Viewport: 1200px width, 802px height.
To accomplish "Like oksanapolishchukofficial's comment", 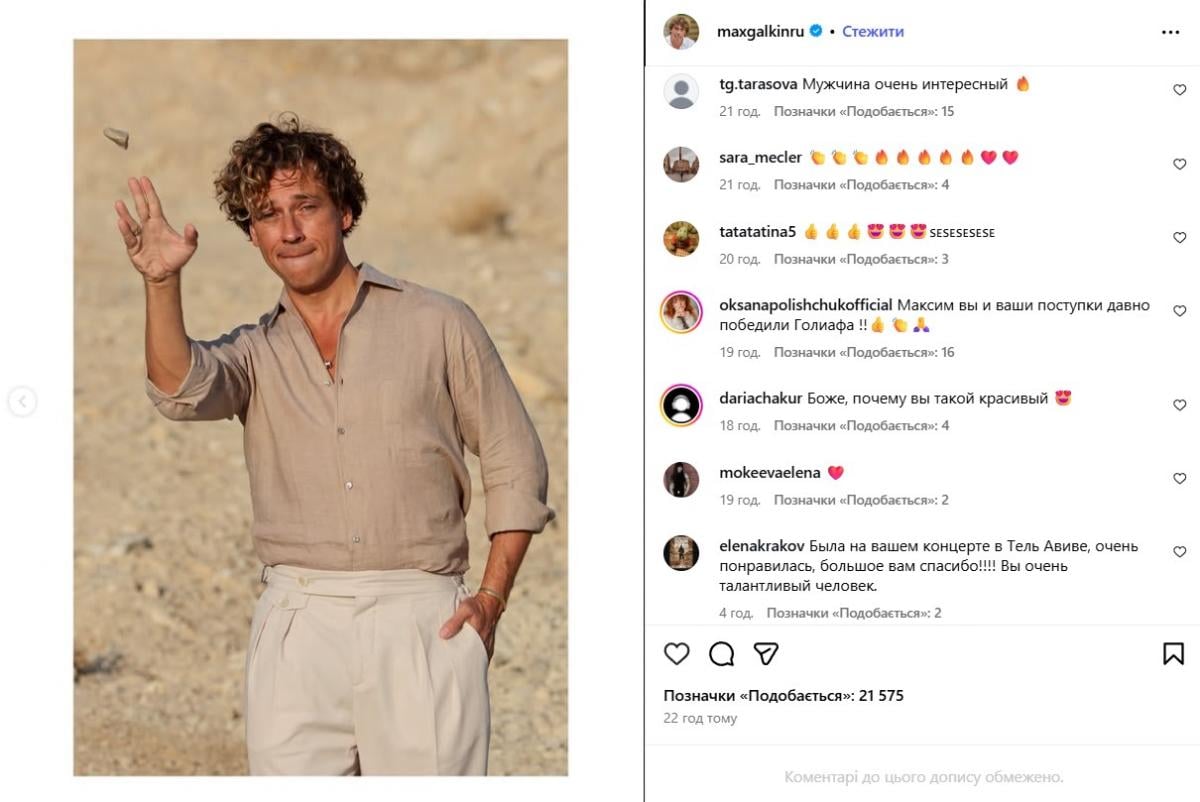I will [1179, 311].
